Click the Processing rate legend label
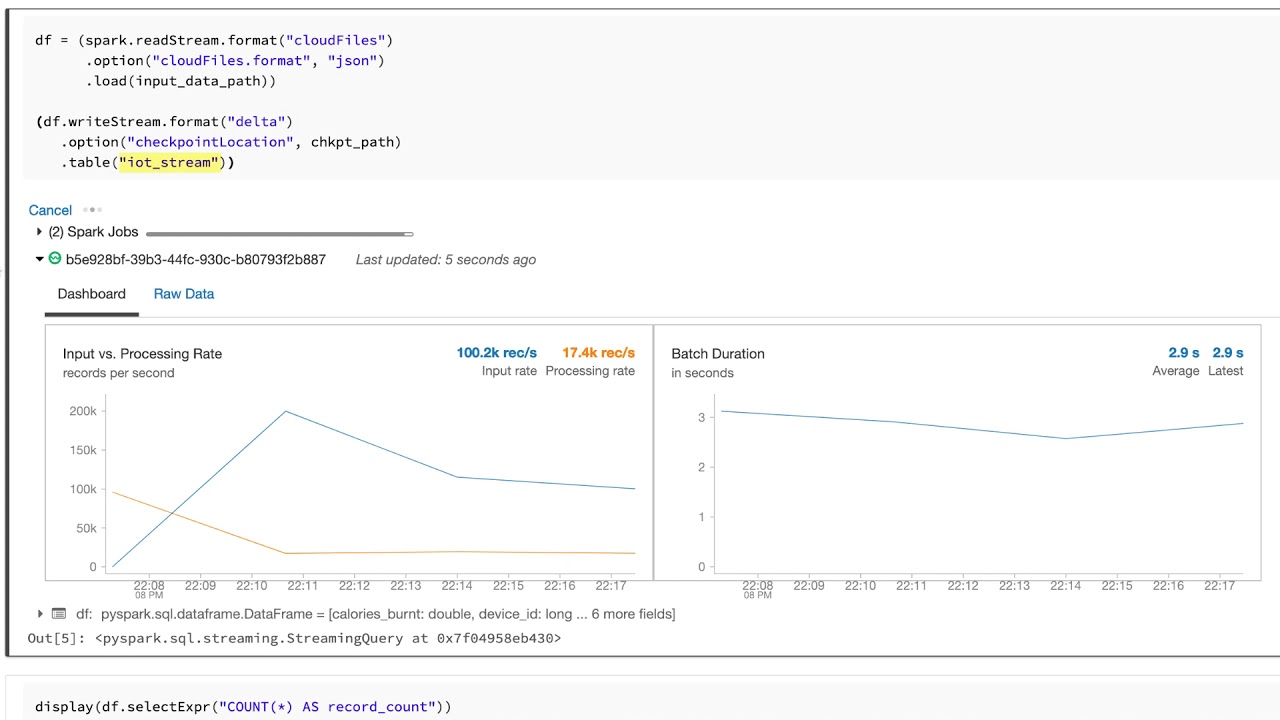This screenshot has height=720, width=1280. pos(590,371)
